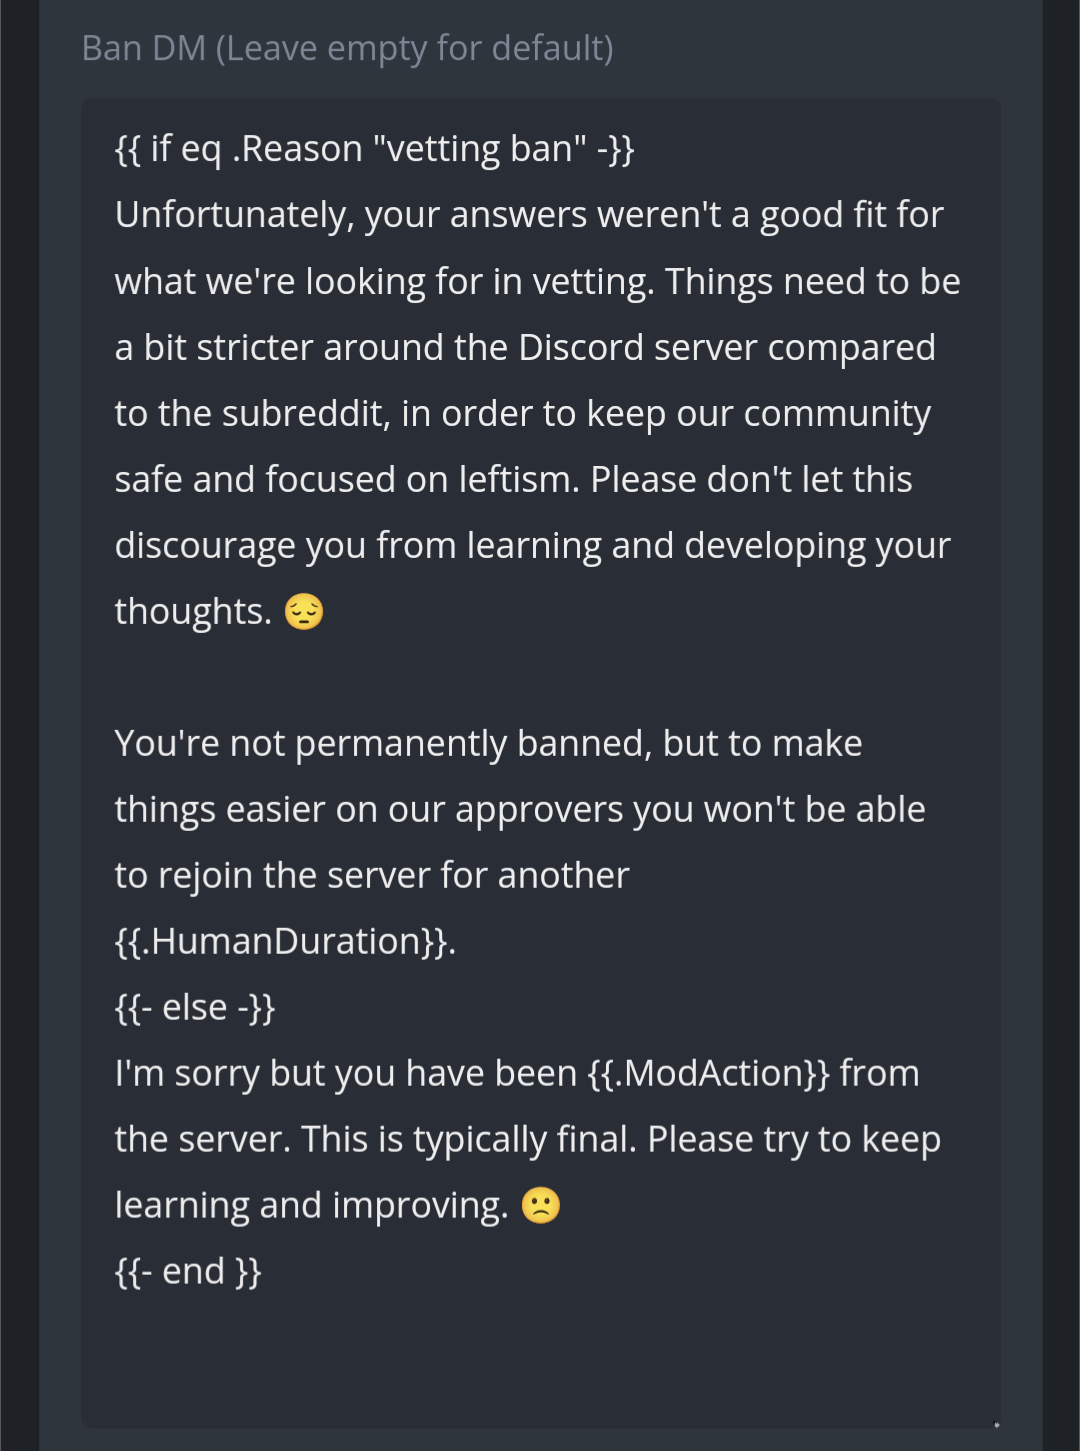Viewport: 1080px width, 1451px height.
Task: Click the pensive face emoji in the message
Action: tap(303, 611)
